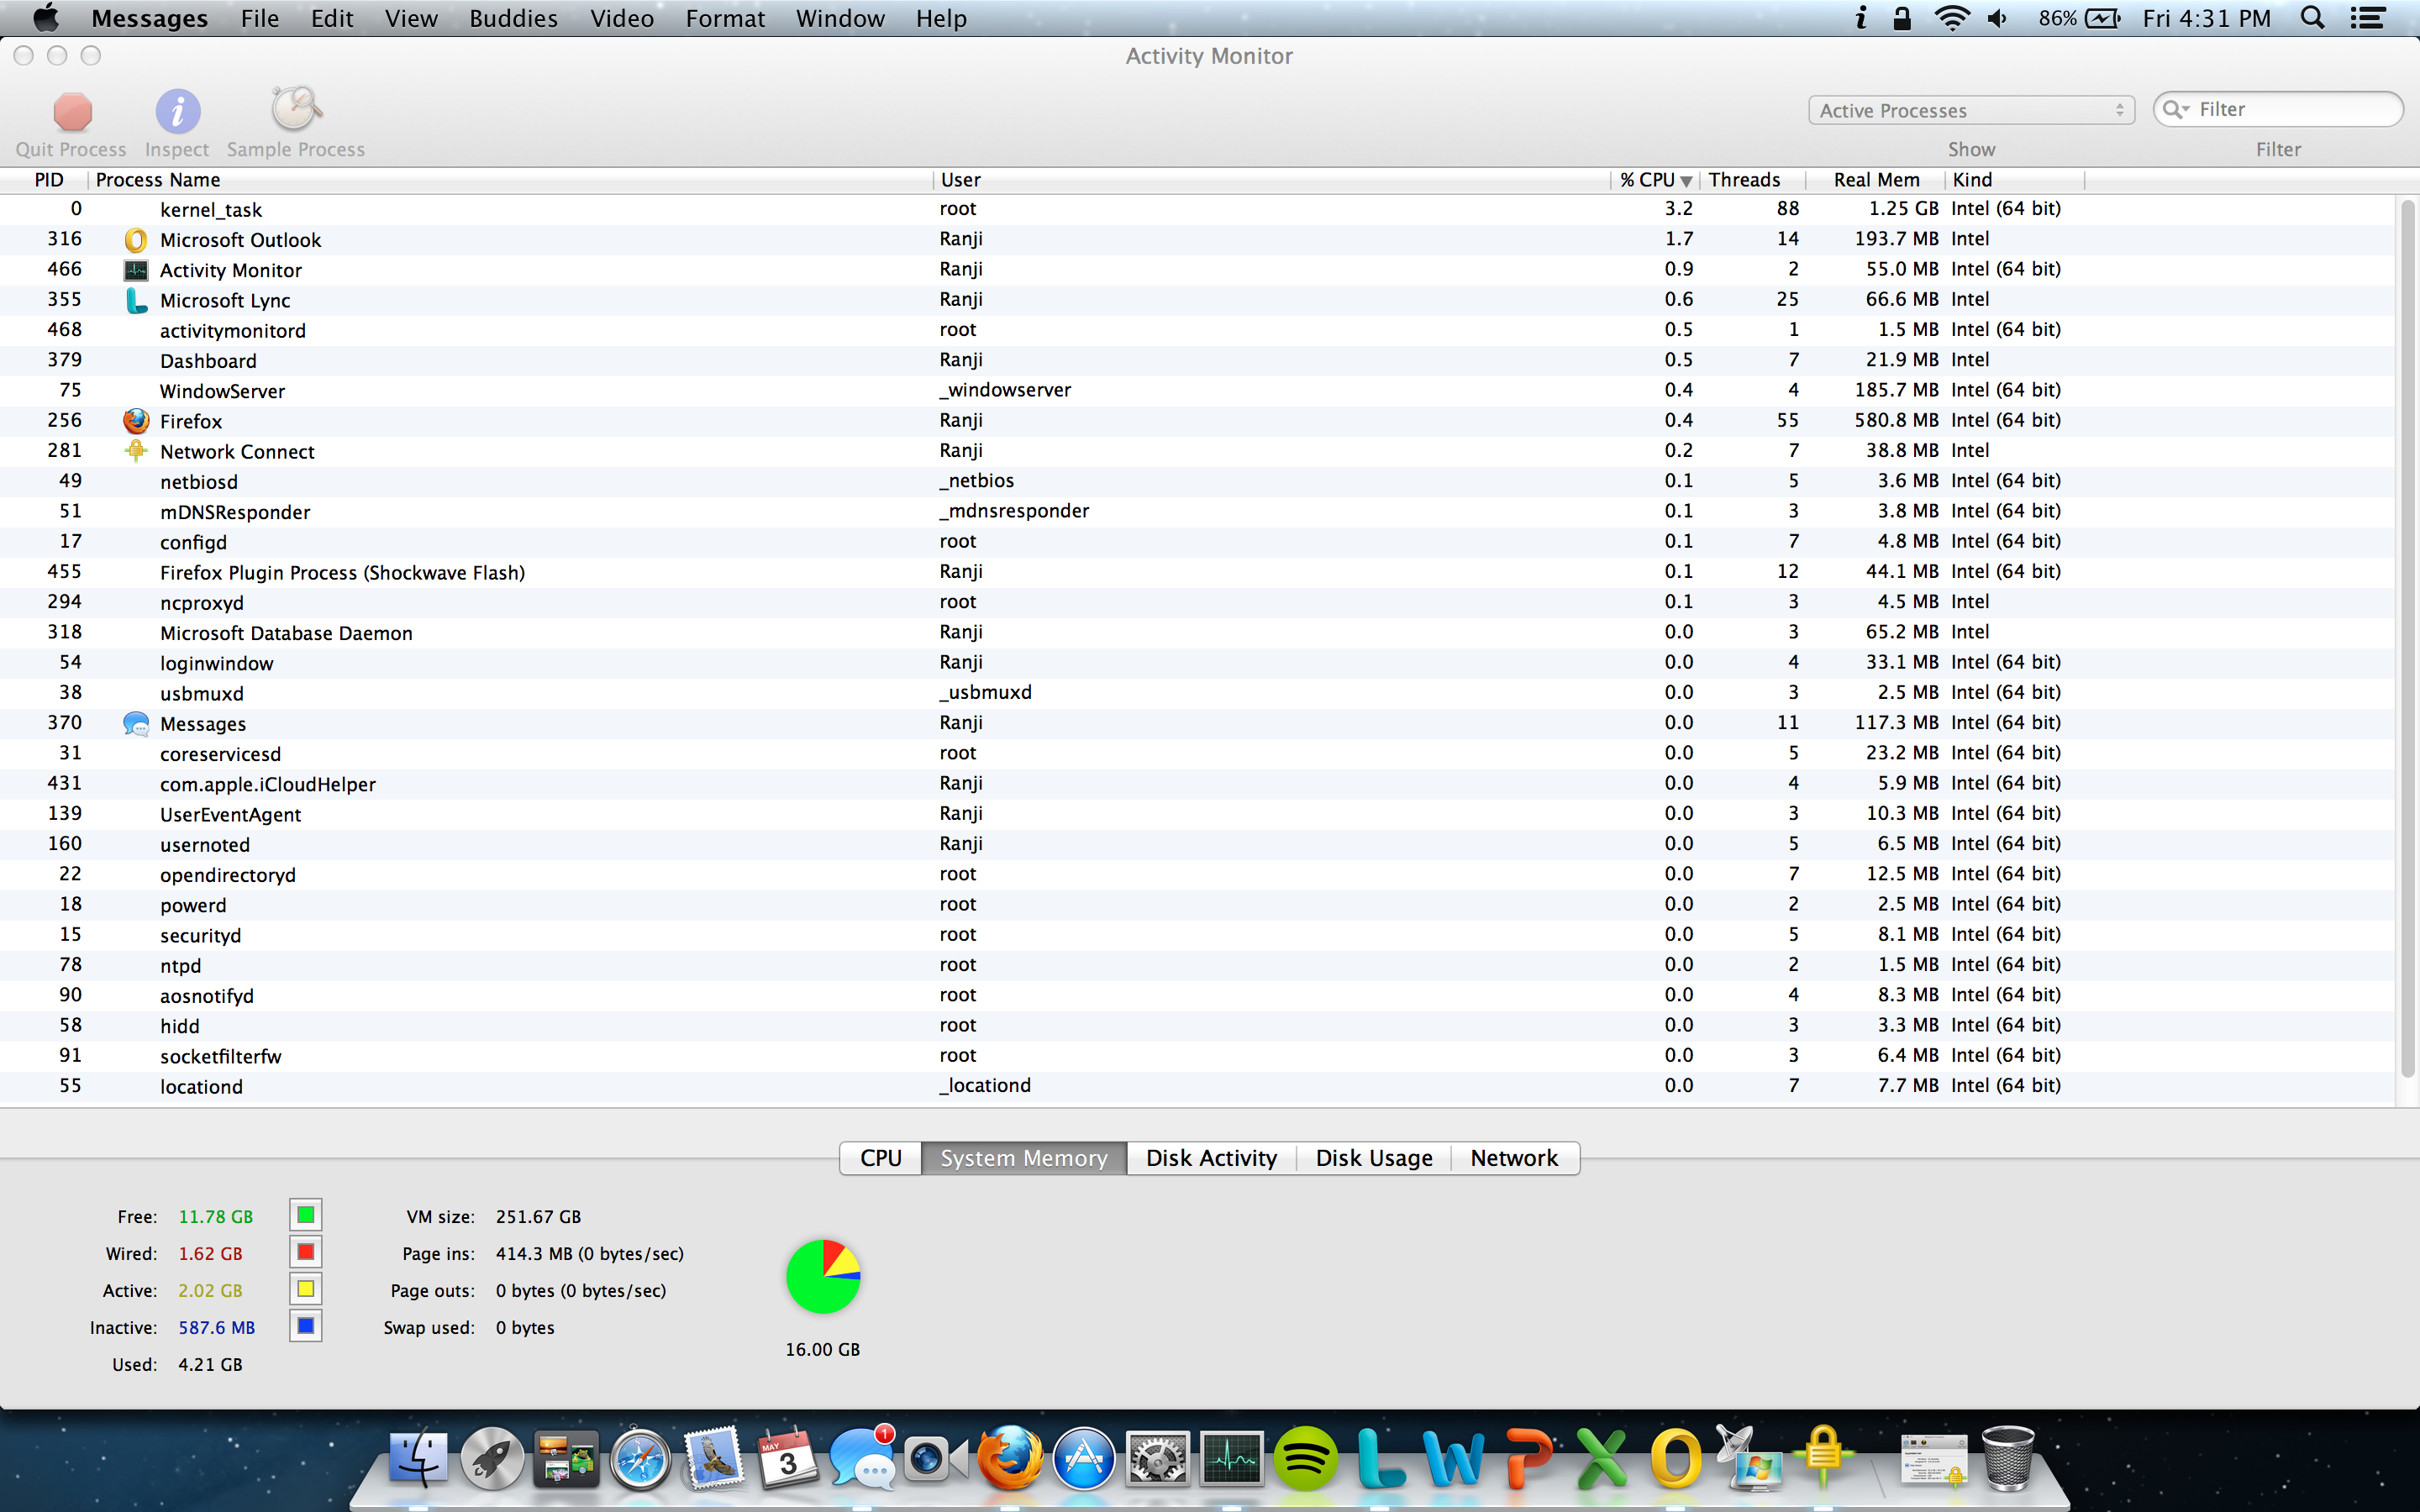Open Finder from the Dock
This screenshot has width=2420, height=1512.
tap(417, 1459)
